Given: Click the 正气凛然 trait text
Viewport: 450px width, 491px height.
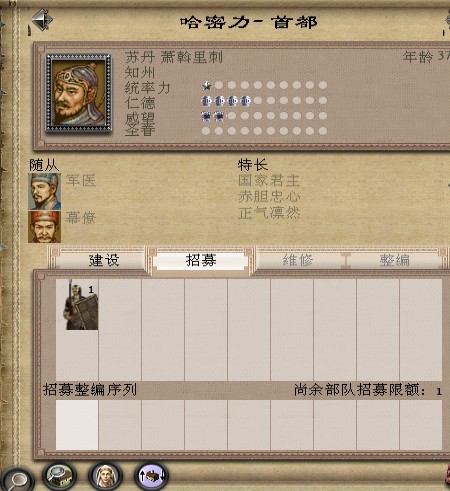Looking at the screenshot, I should 269,213.
